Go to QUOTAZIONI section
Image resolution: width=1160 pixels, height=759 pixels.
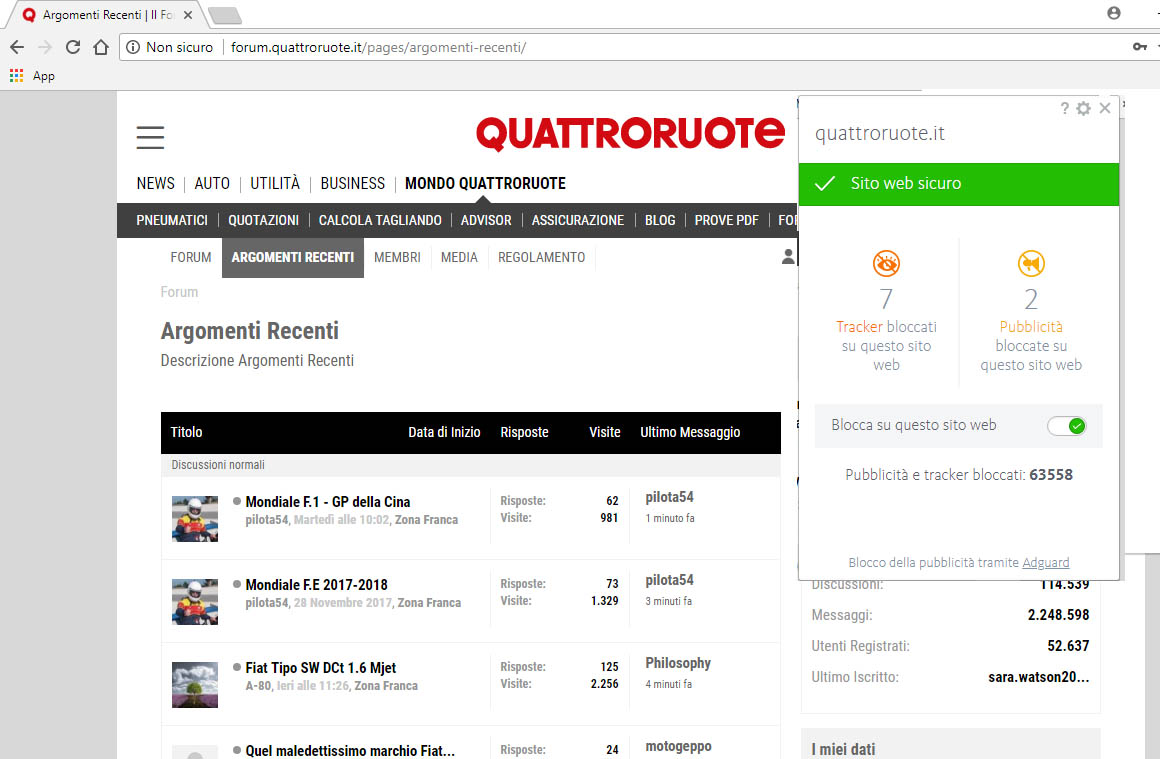[x=263, y=220]
